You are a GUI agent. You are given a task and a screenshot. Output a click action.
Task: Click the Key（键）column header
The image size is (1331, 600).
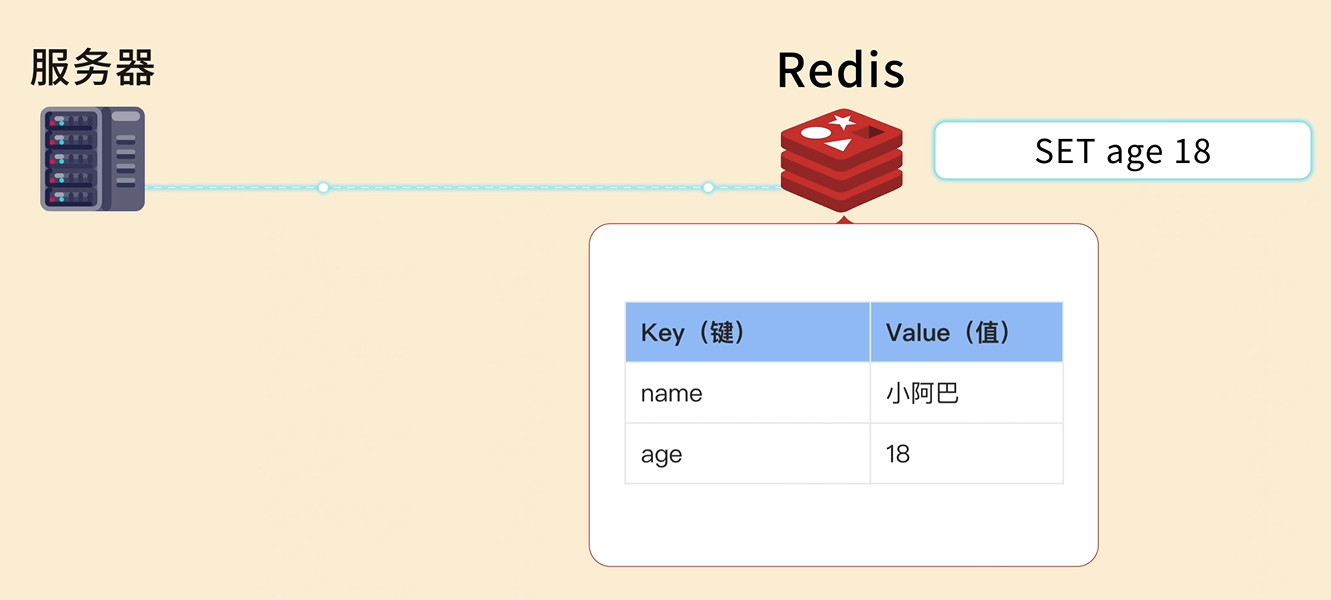click(x=747, y=332)
